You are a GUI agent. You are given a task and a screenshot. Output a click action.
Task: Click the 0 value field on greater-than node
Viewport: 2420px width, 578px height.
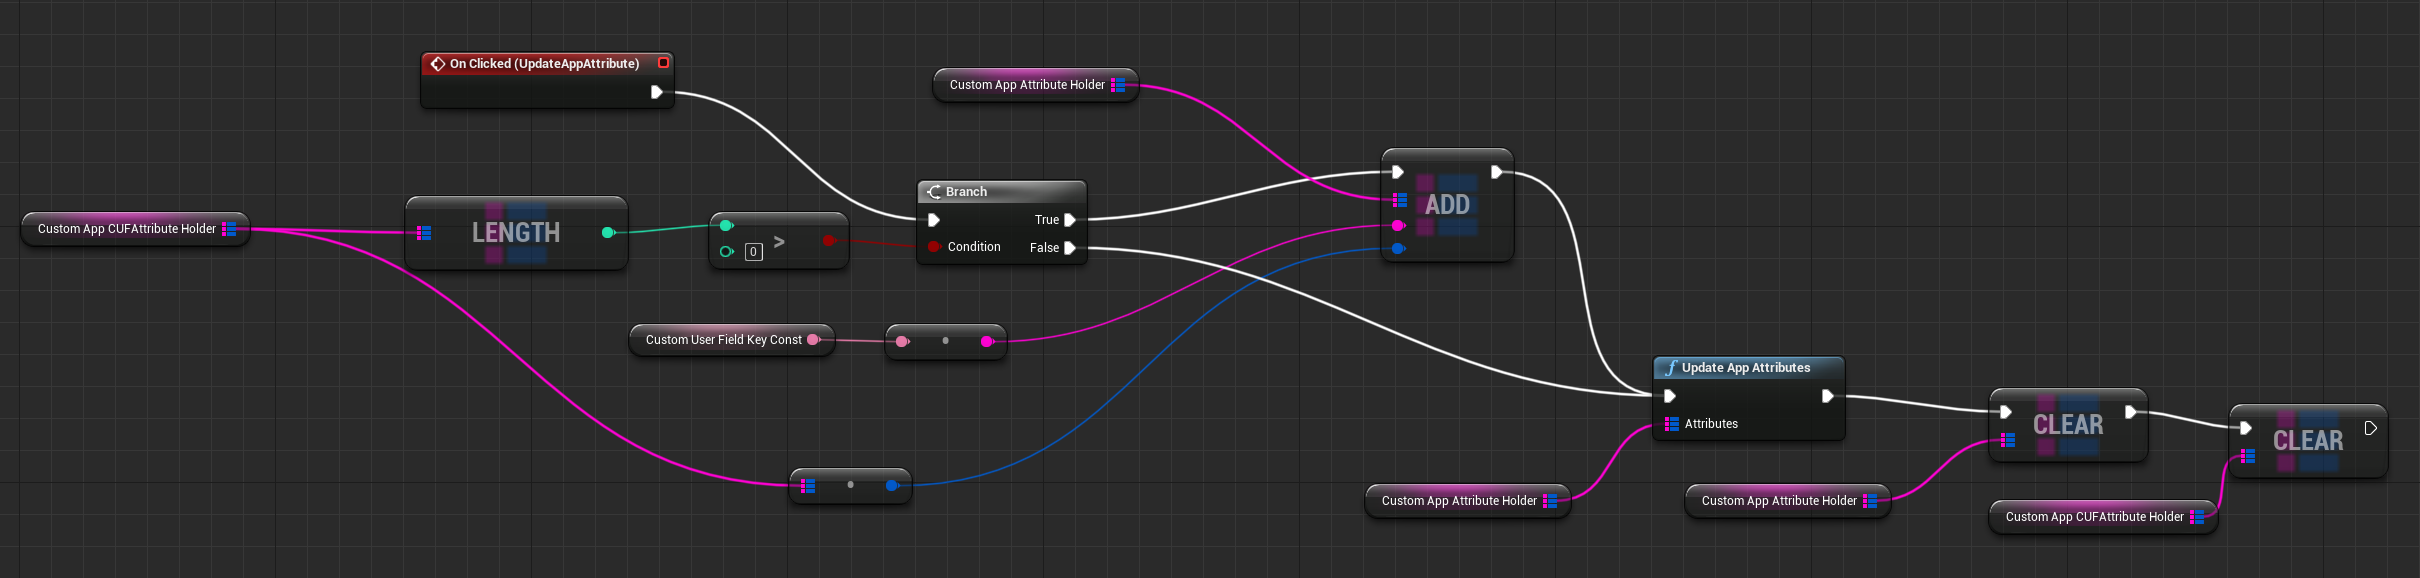[x=754, y=252]
